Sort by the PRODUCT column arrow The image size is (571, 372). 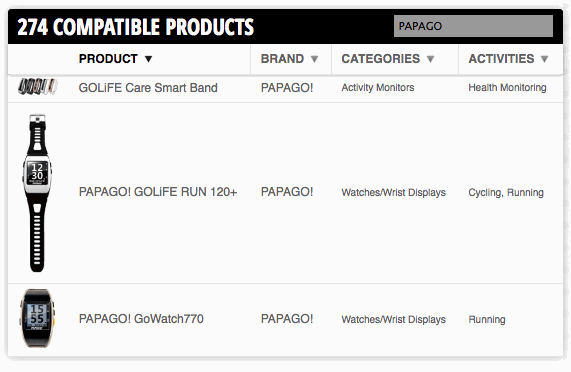point(148,59)
